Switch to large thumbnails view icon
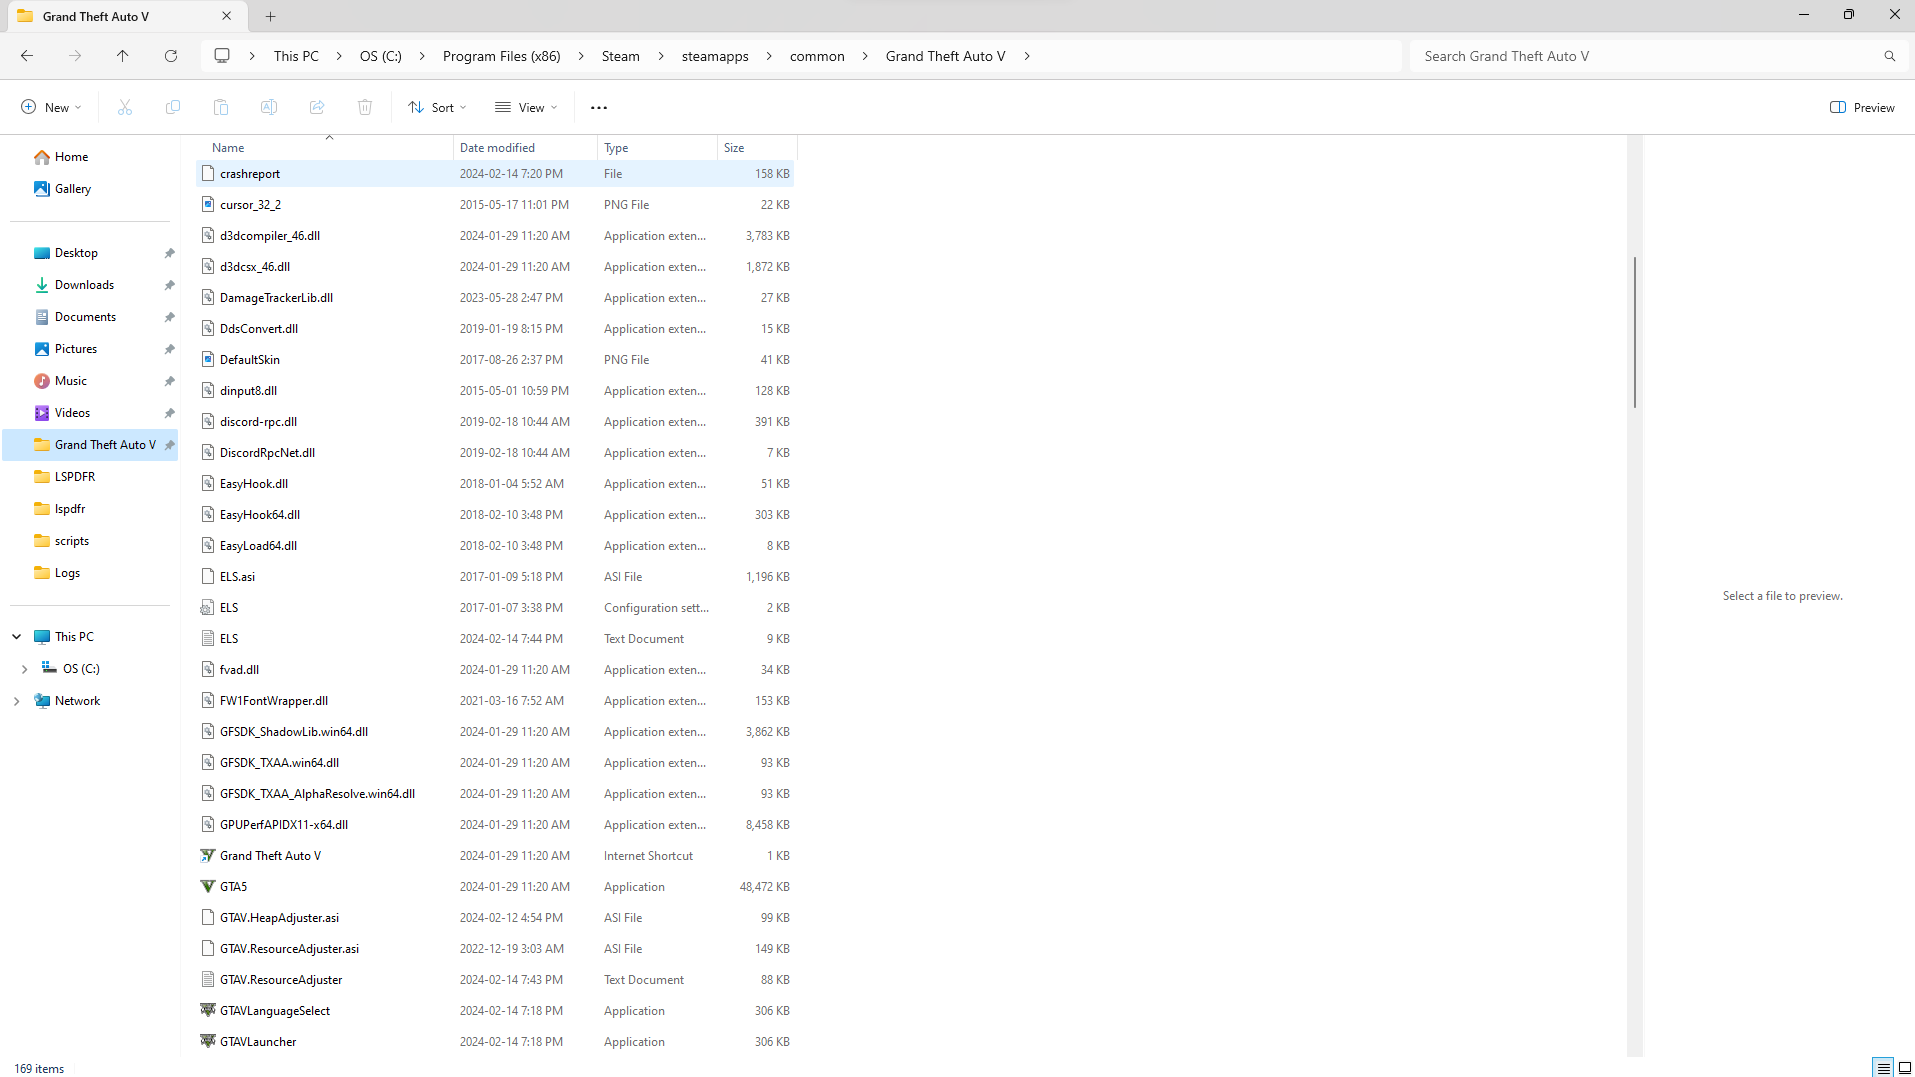 click(1905, 1068)
